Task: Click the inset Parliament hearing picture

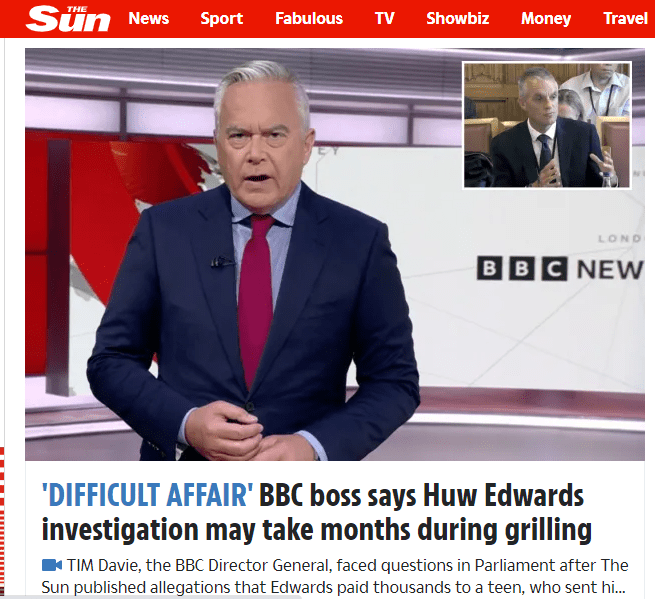Action: [547, 125]
